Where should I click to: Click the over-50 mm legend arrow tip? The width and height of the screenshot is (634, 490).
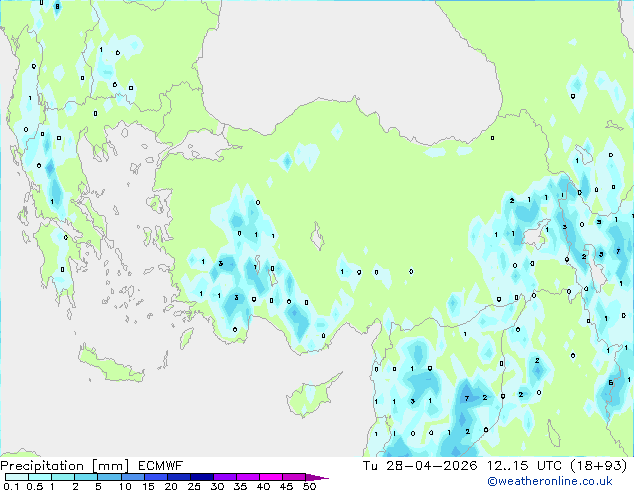tap(317, 477)
